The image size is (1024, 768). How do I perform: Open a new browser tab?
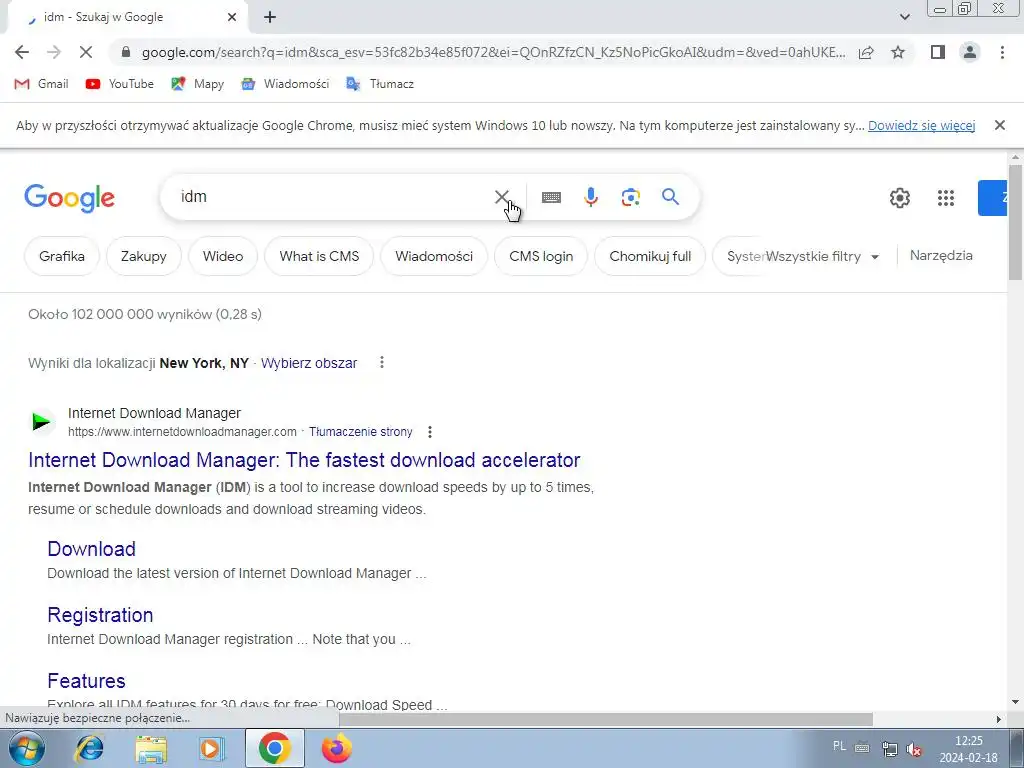pyautogui.click(x=270, y=18)
